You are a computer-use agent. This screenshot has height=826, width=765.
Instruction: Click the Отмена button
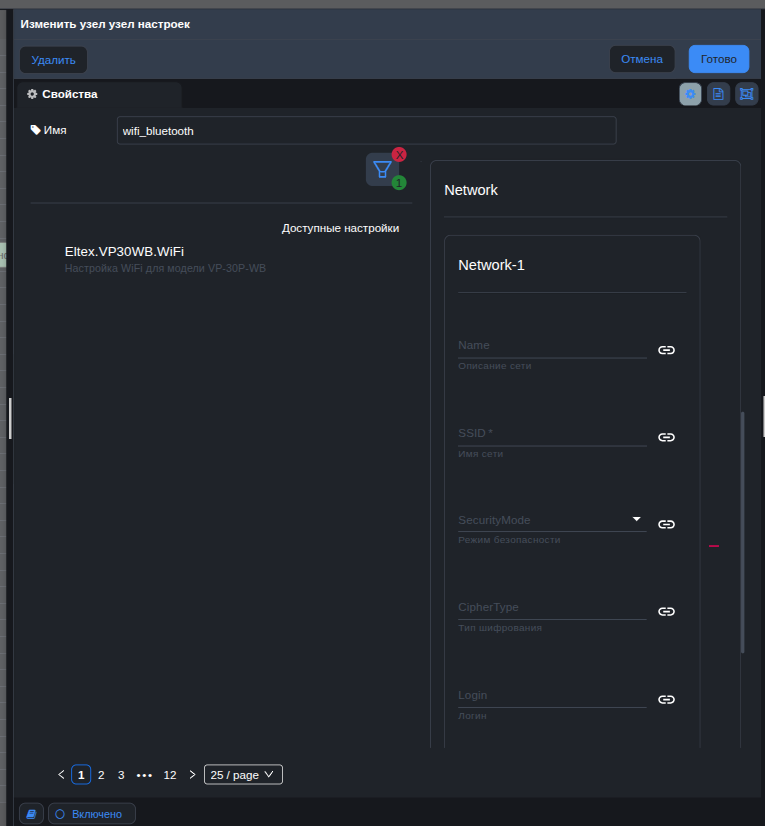[x=641, y=59]
